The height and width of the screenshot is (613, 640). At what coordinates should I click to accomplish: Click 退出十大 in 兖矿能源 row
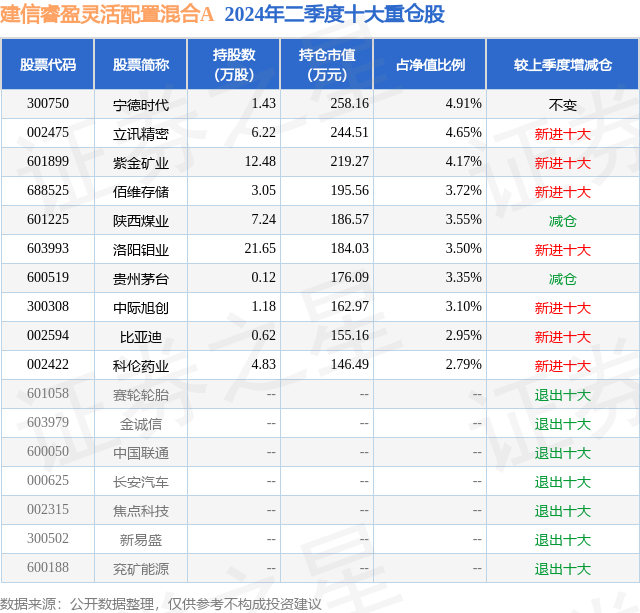[x=563, y=569]
